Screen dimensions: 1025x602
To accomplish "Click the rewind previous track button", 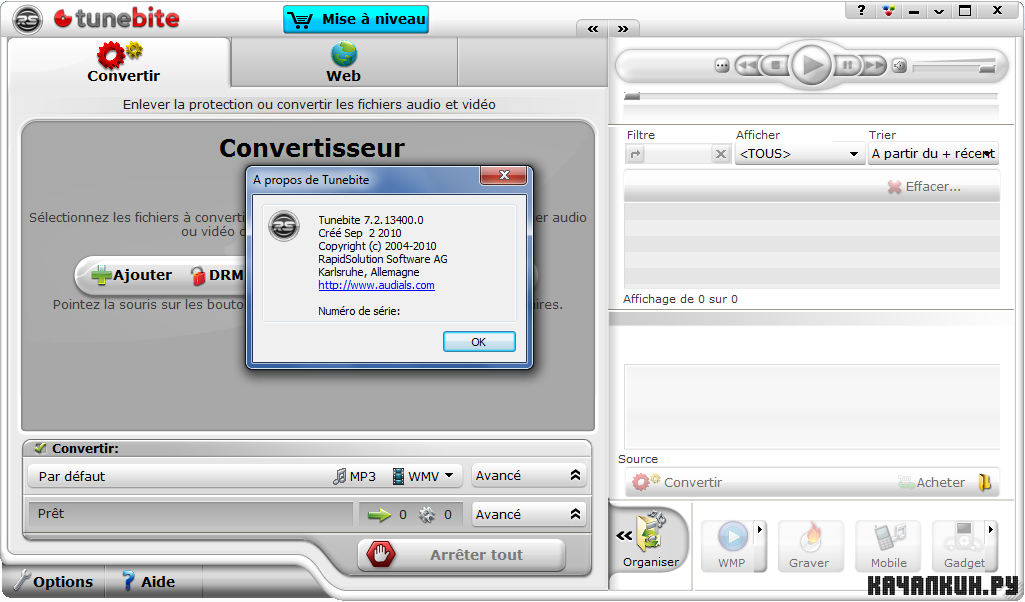I will (x=748, y=65).
